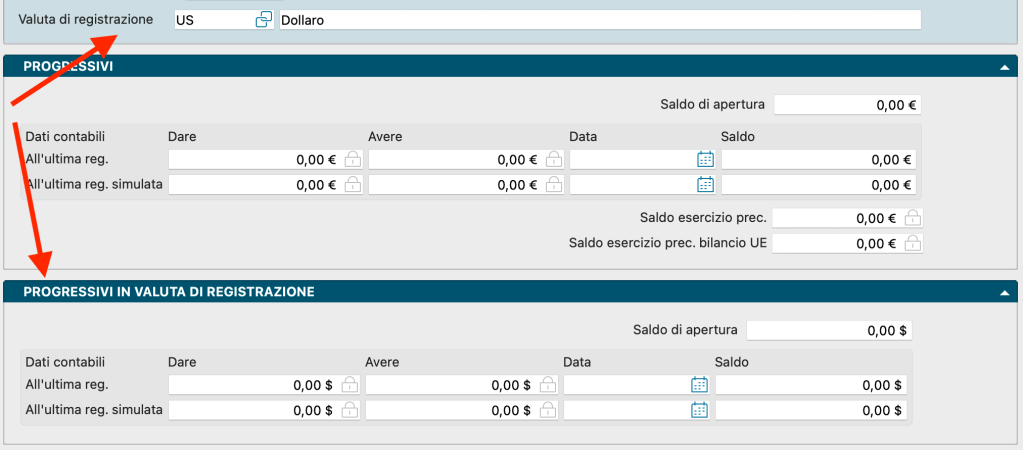1023x450 pixels.
Task: Click lock icon next to Saldo esercizio prec.
Action: click(x=911, y=218)
